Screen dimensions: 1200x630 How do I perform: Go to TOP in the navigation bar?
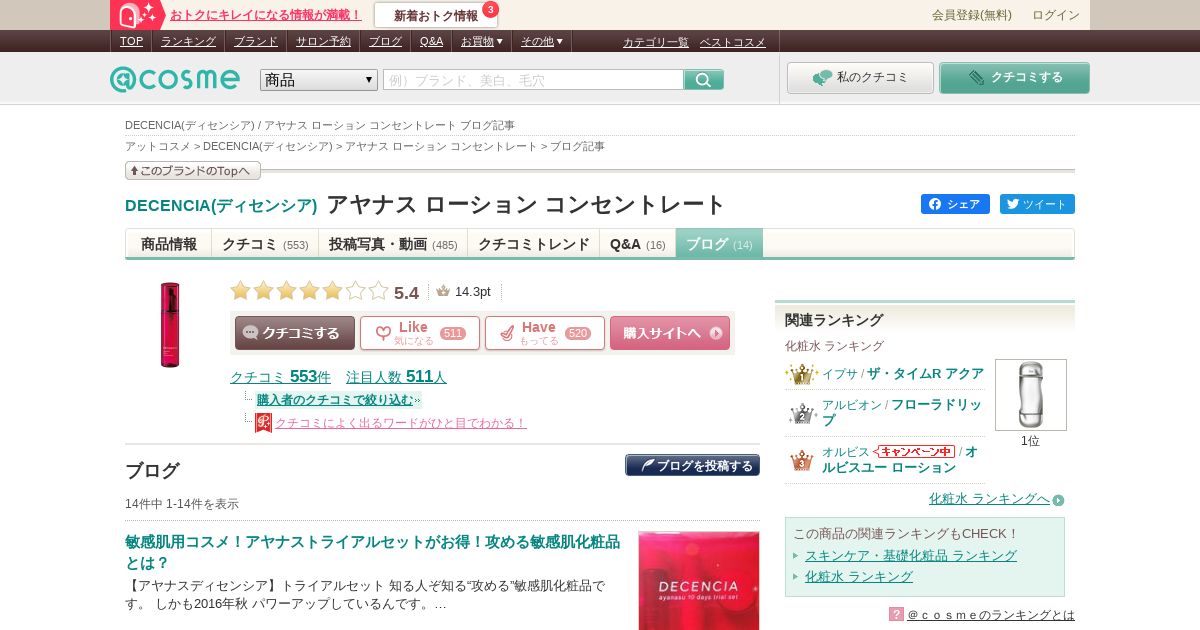pyautogui.click(x=131, y=41)
